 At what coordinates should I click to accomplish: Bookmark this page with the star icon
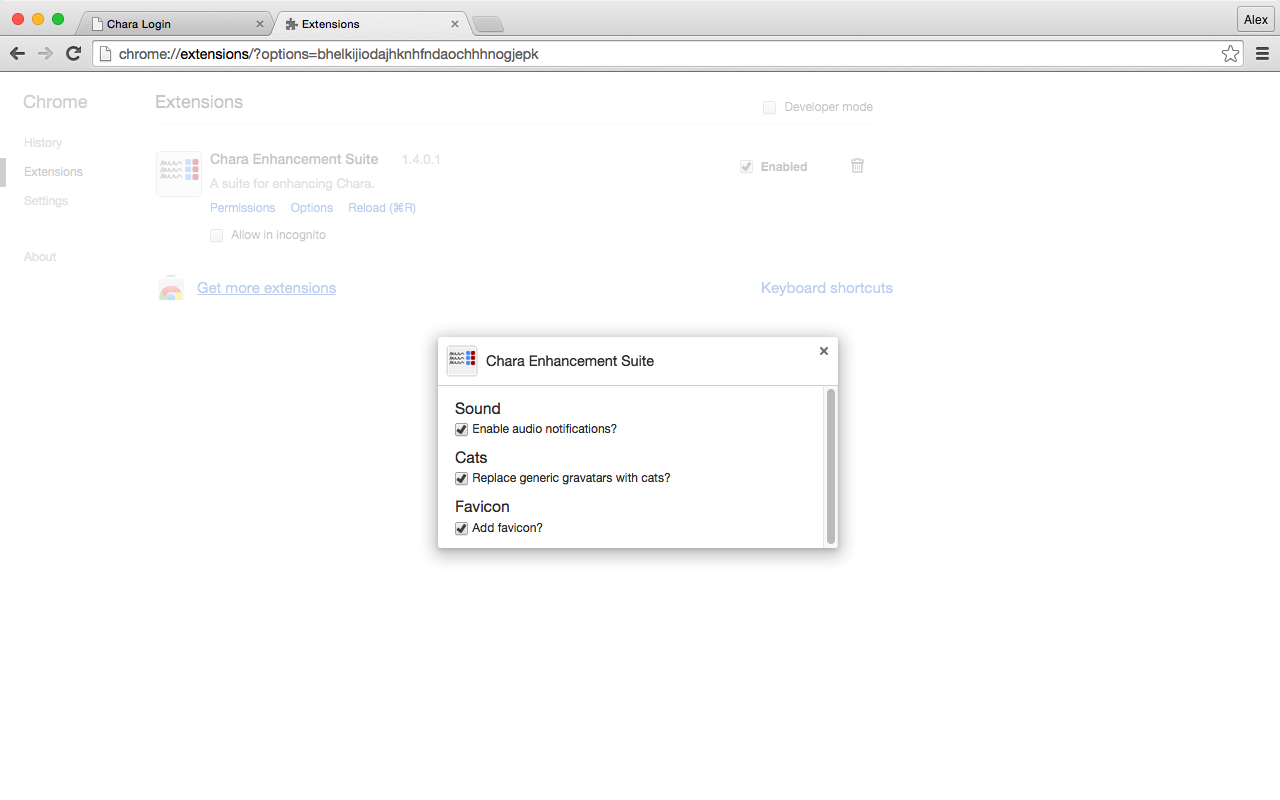[x=1230, y=54]
